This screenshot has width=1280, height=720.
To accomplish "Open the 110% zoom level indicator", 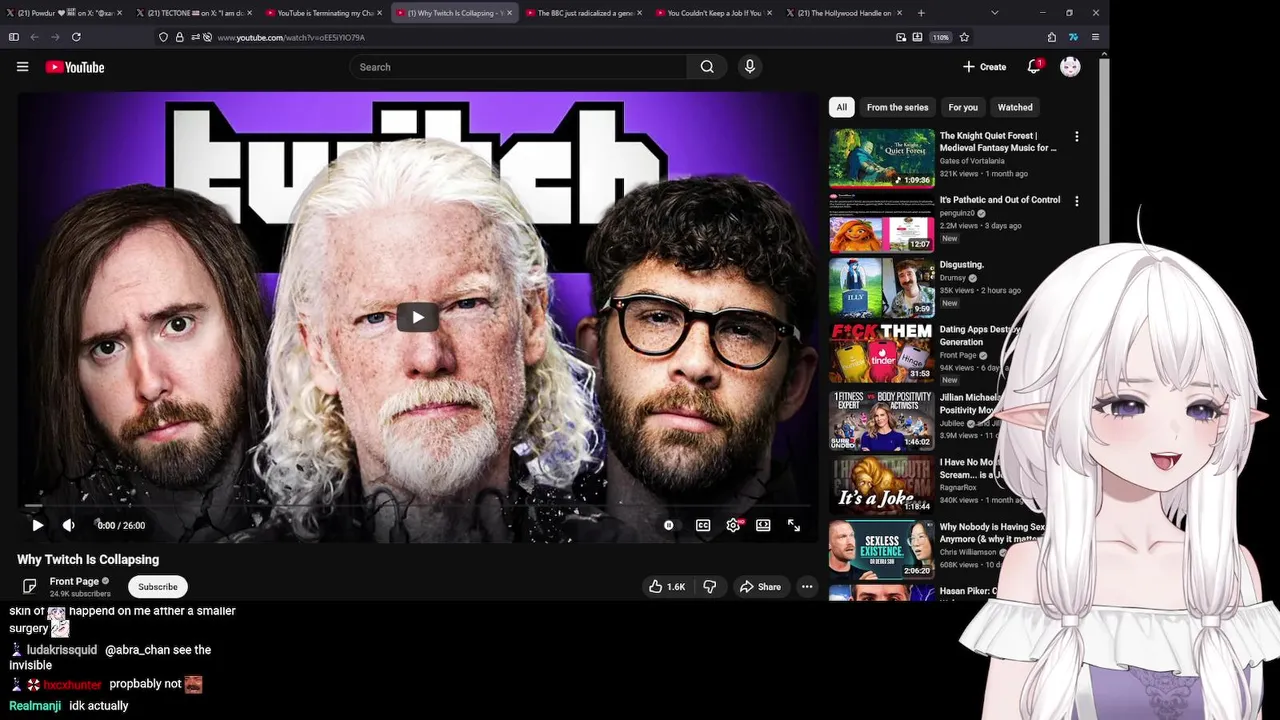I will click(x=941, y=37).
